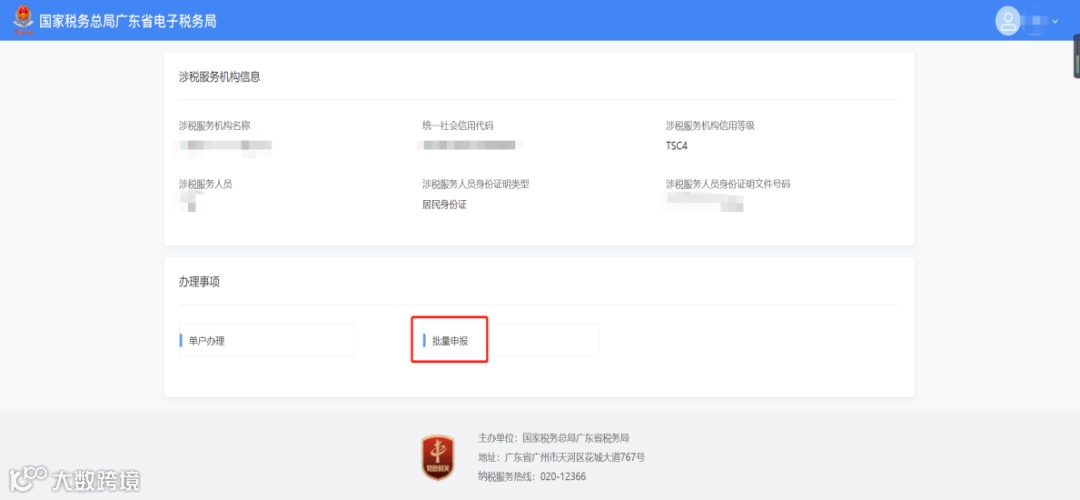Click the 主办单位 line in footer
Viewport: 1080px width, 500px height.
tap(553, 438)
